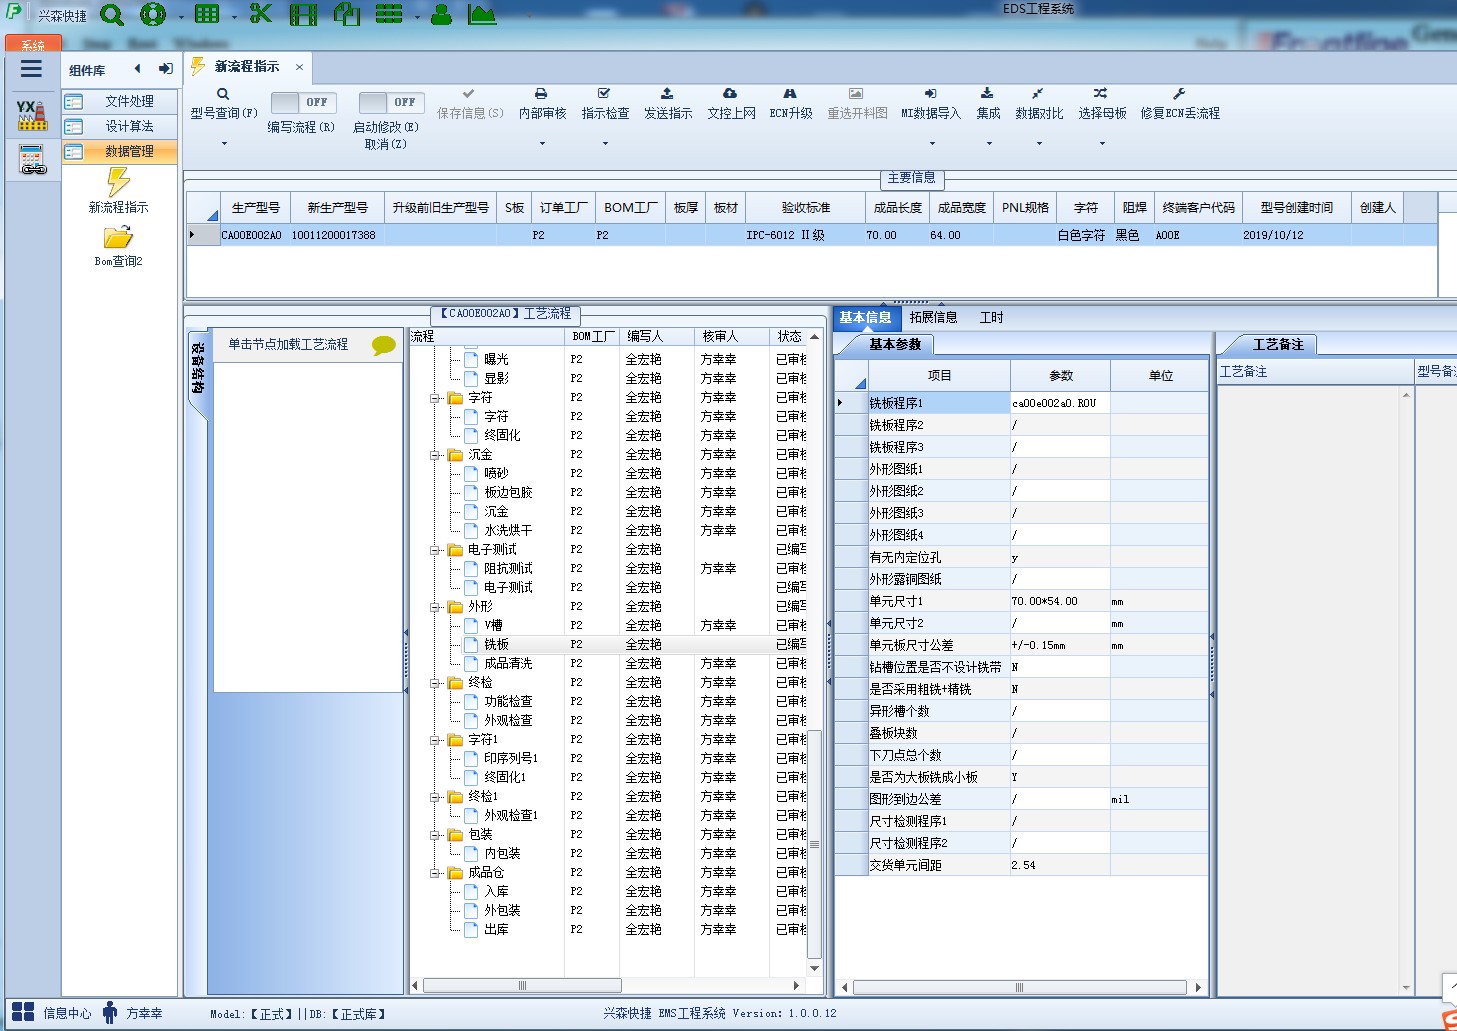
Task: Click 文控上网 cloud icon
Action: click(x=730, y=94)
